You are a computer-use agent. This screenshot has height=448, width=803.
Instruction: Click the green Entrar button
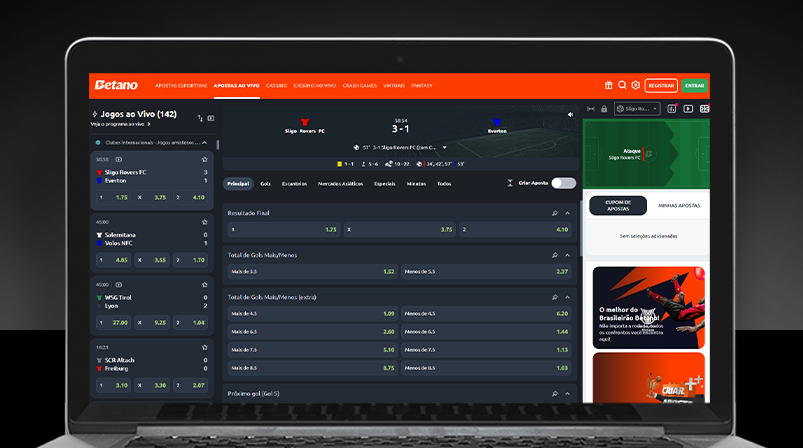point(694,85)
